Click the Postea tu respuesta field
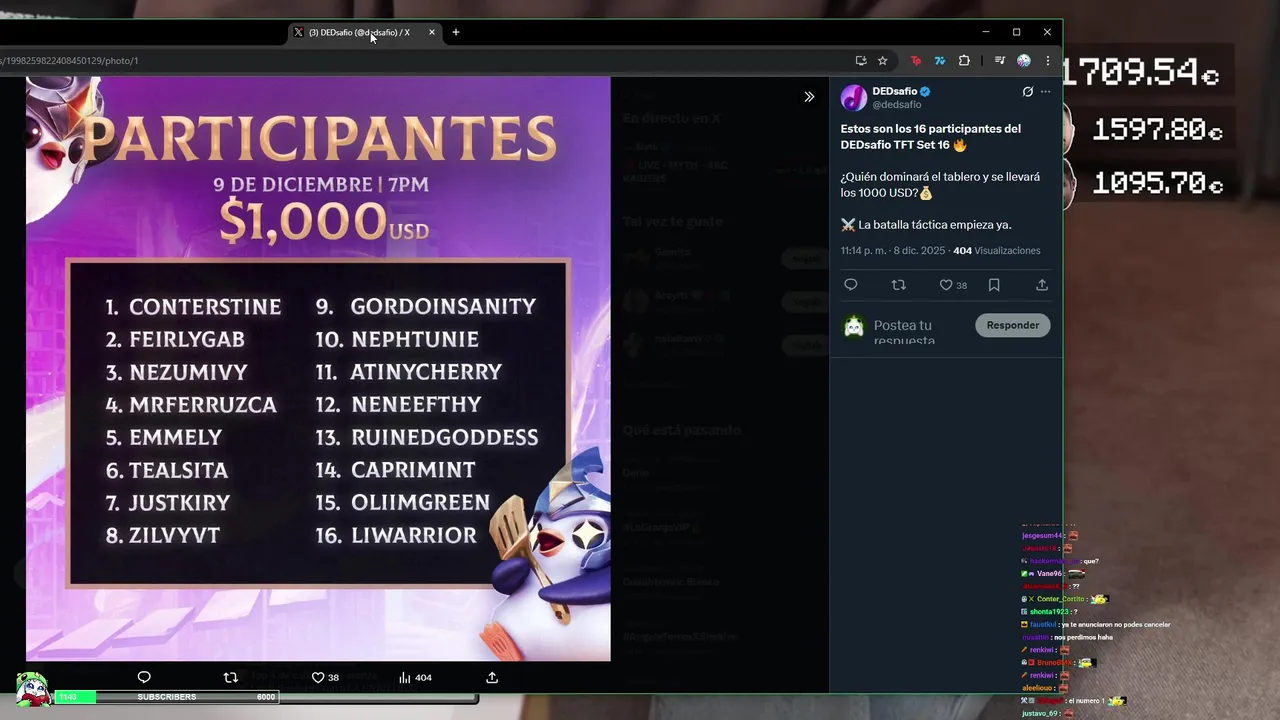 (904, 332)
